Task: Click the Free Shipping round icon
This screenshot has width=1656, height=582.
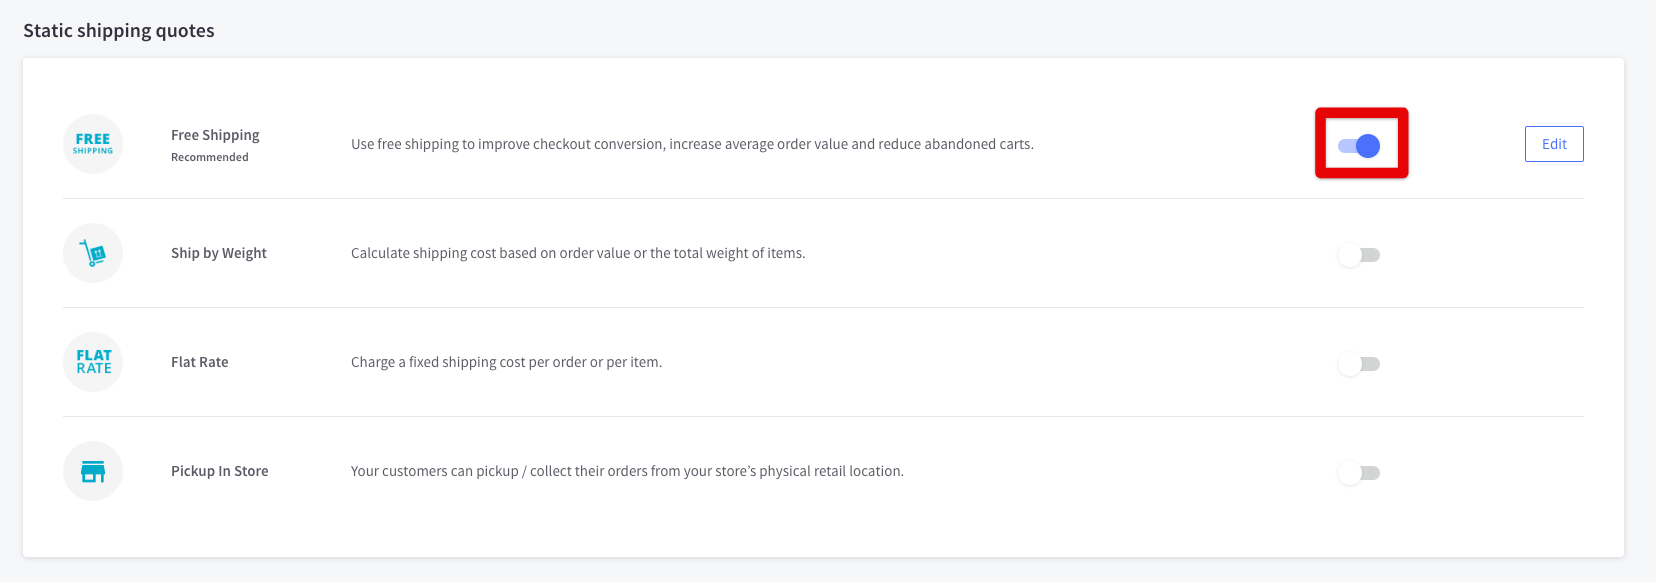Action: (93, 144)
